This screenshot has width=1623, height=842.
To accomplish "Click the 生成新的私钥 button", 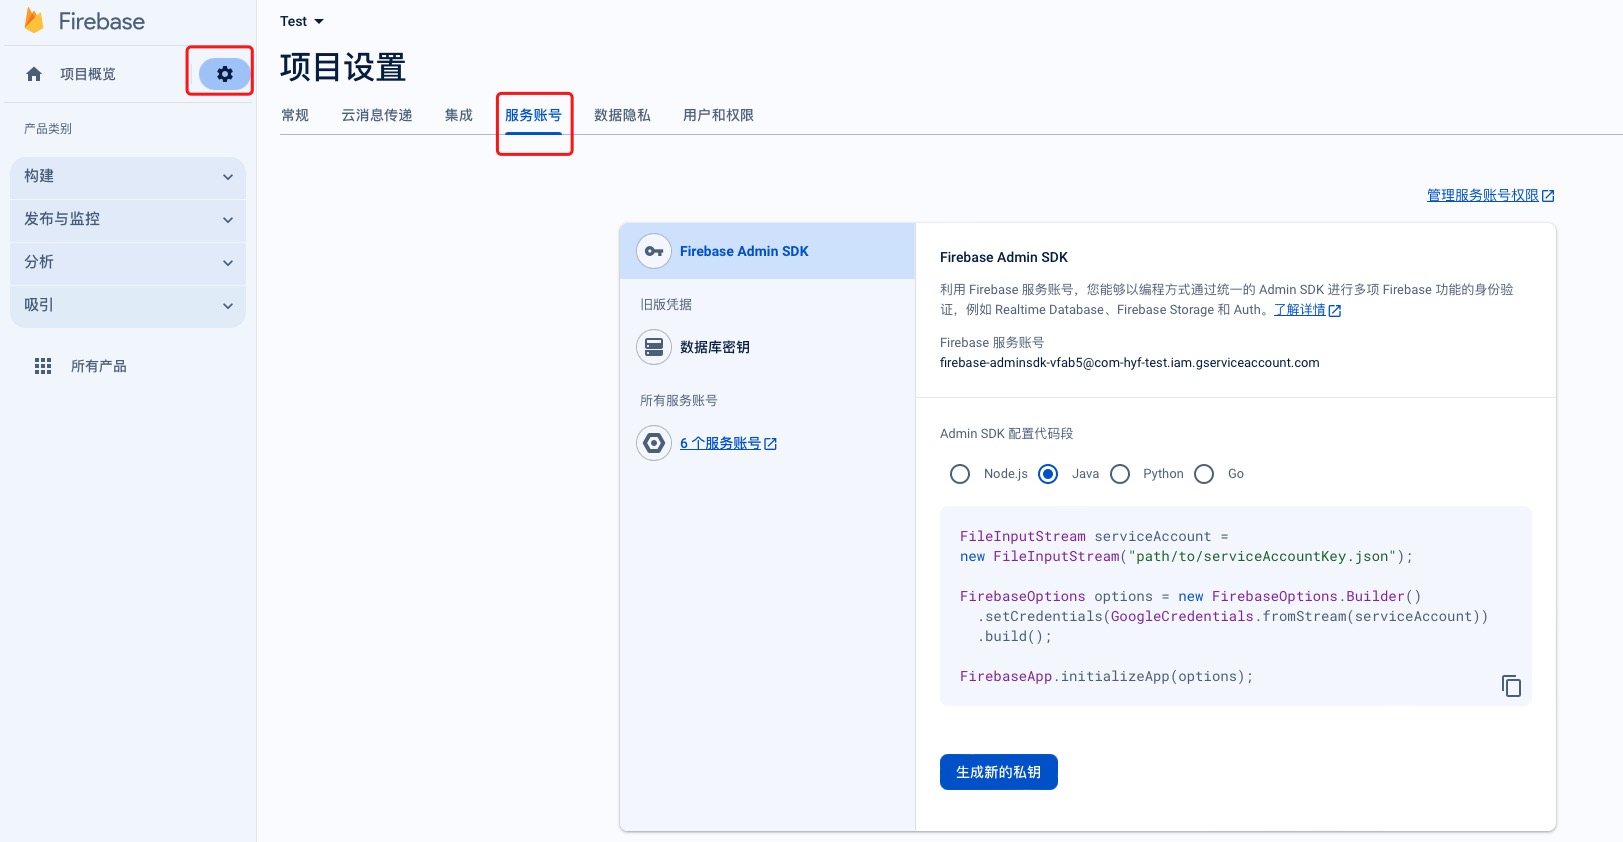I will click(999, 772).
